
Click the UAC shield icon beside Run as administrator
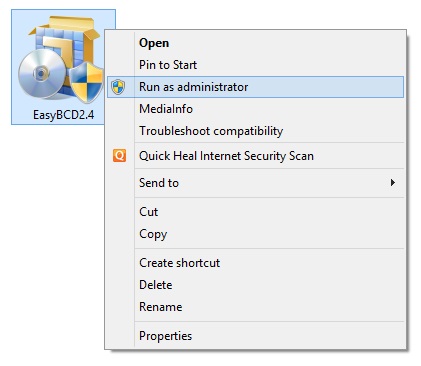[x=118, y=87]
